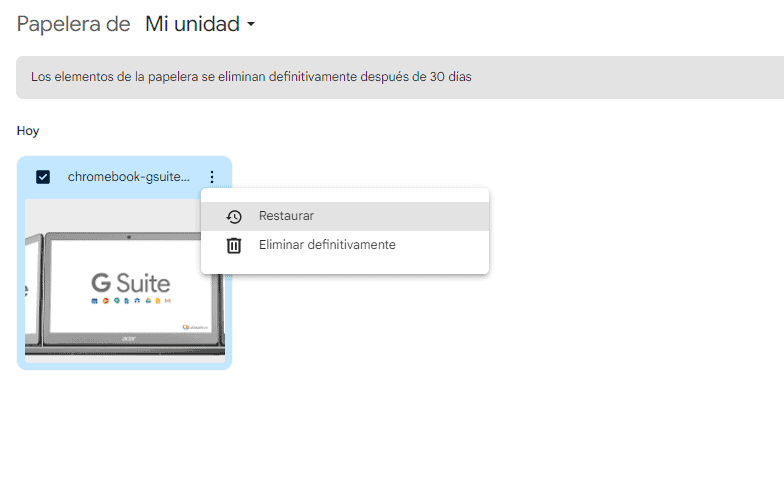Viewport: 784px width, 482px height.
Task: Click the Hoy section label
Action: pos(28,131)
